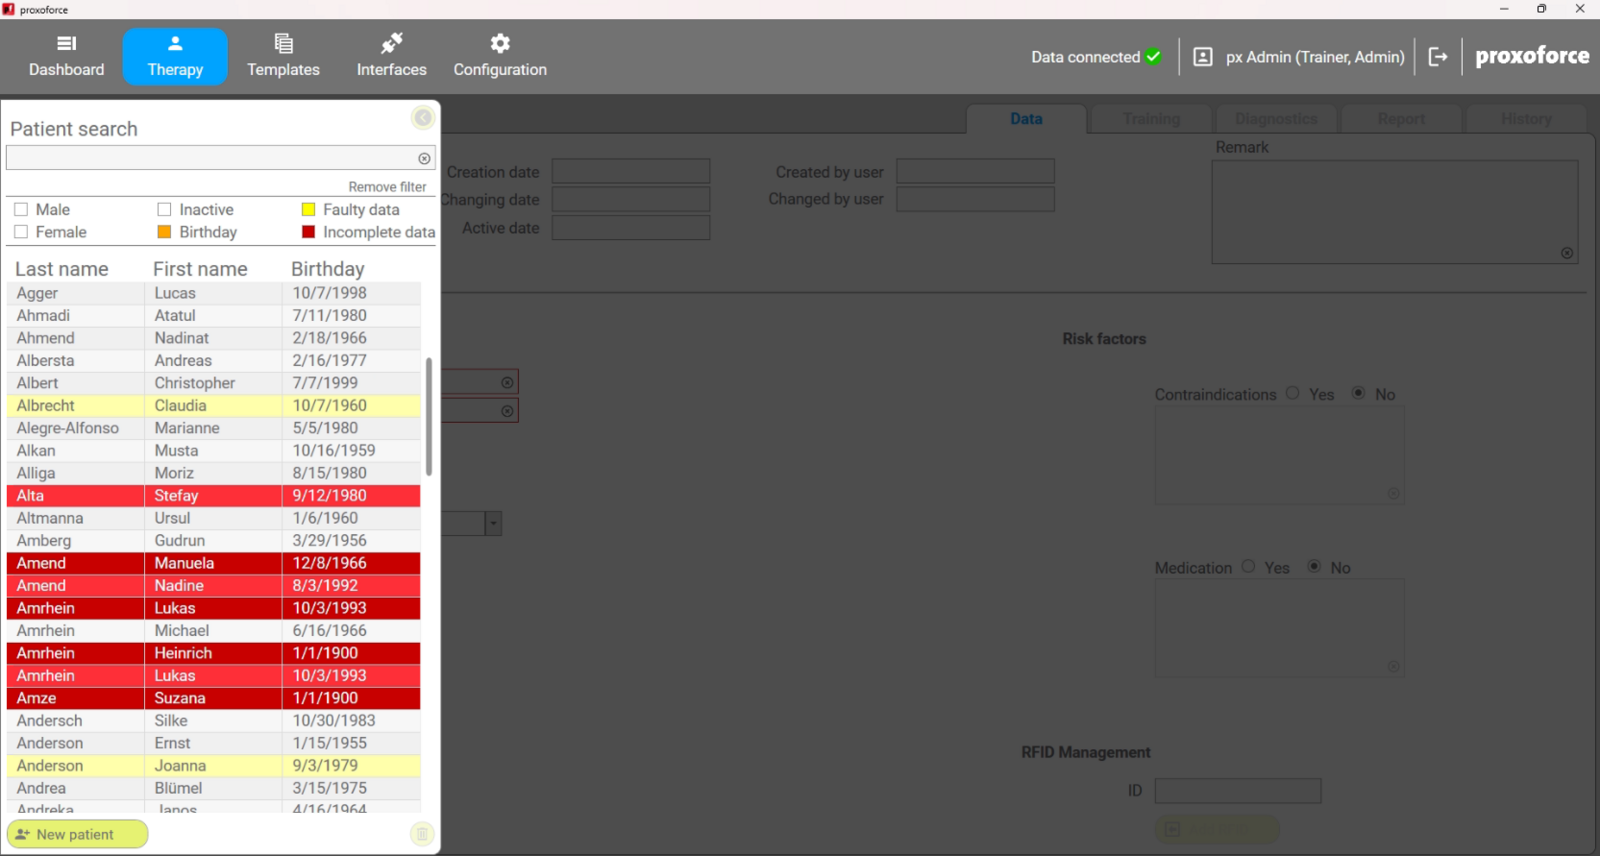This screenshot has height=856, width=1600.
Task: Select Yes for Contraindications
Action: (1293, 393)
